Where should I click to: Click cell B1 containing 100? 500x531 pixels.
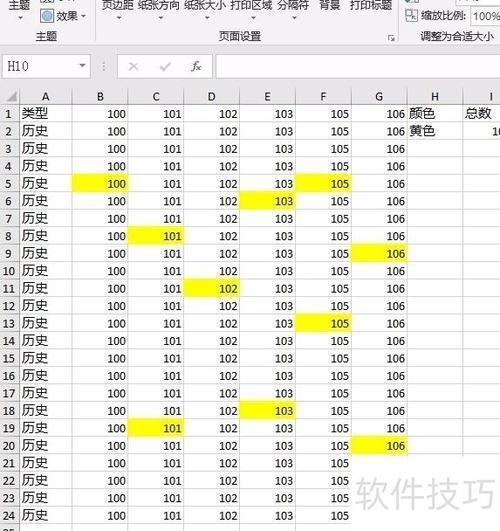pyautogui.click(x=100, y=114)
